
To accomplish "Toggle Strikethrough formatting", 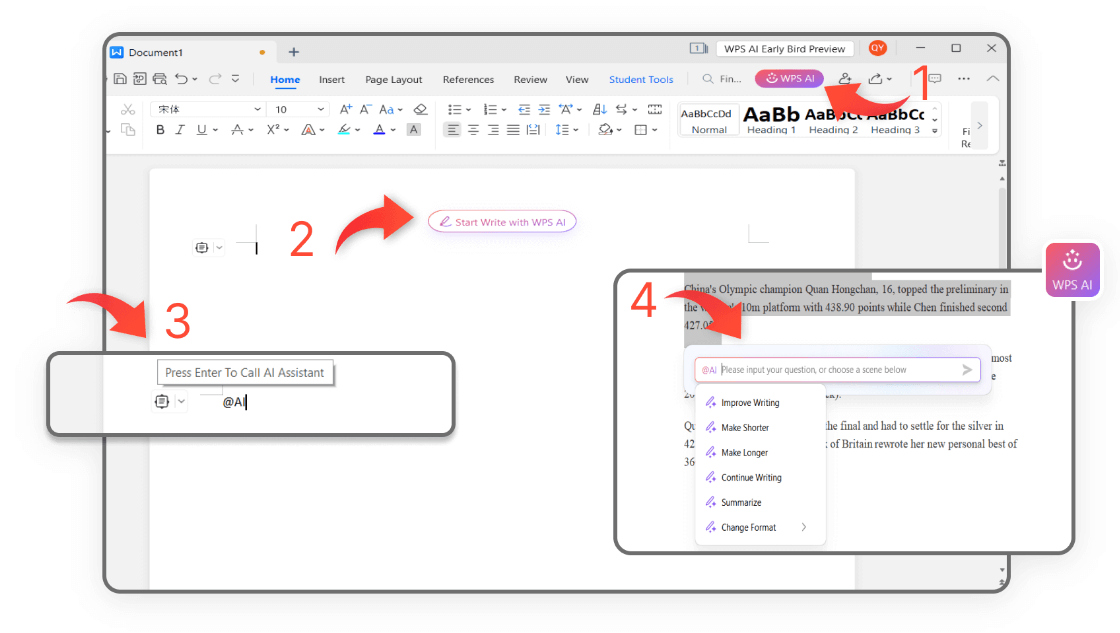I will tap(237, 129).
